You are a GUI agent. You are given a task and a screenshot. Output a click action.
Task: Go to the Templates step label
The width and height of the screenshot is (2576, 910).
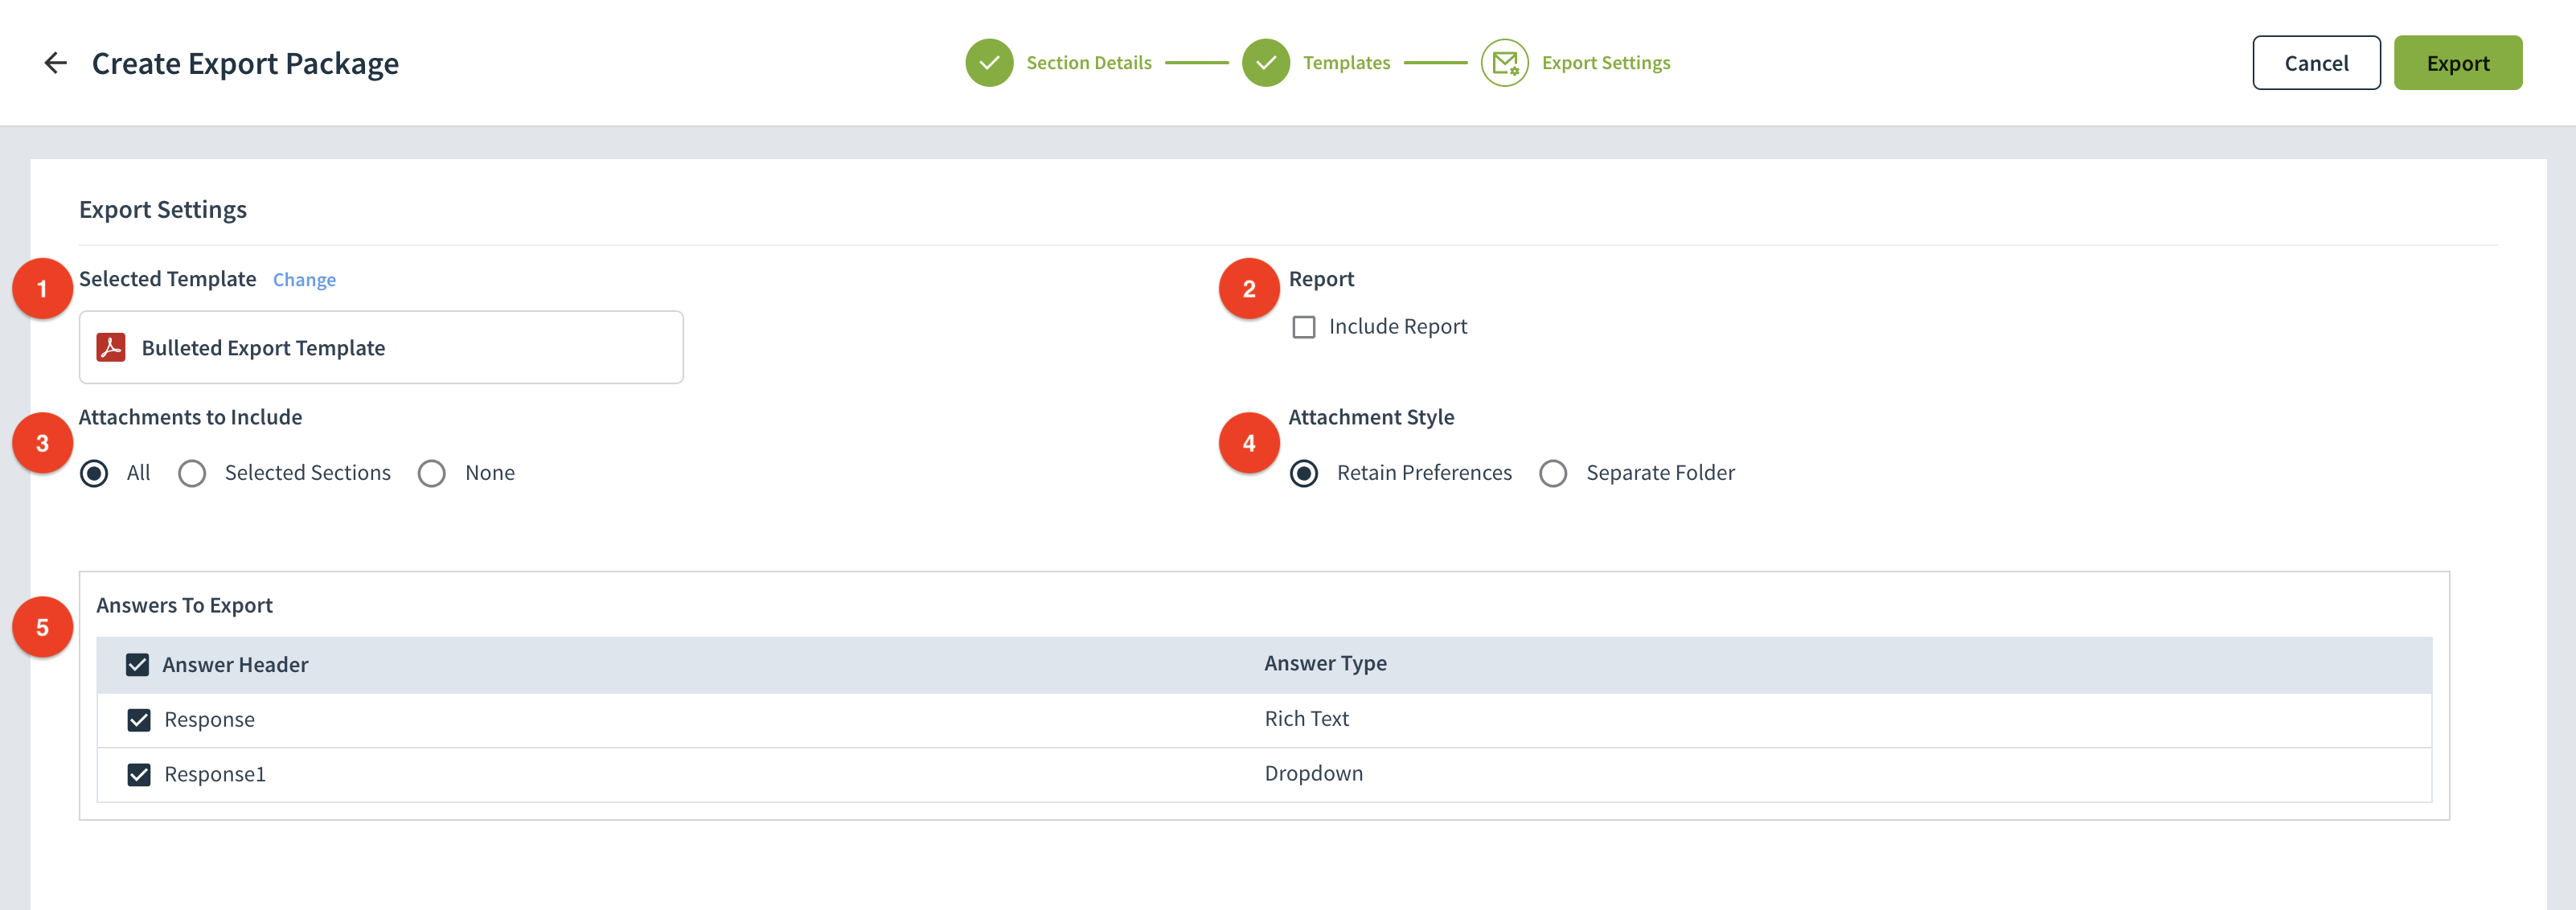[1346, 63]
